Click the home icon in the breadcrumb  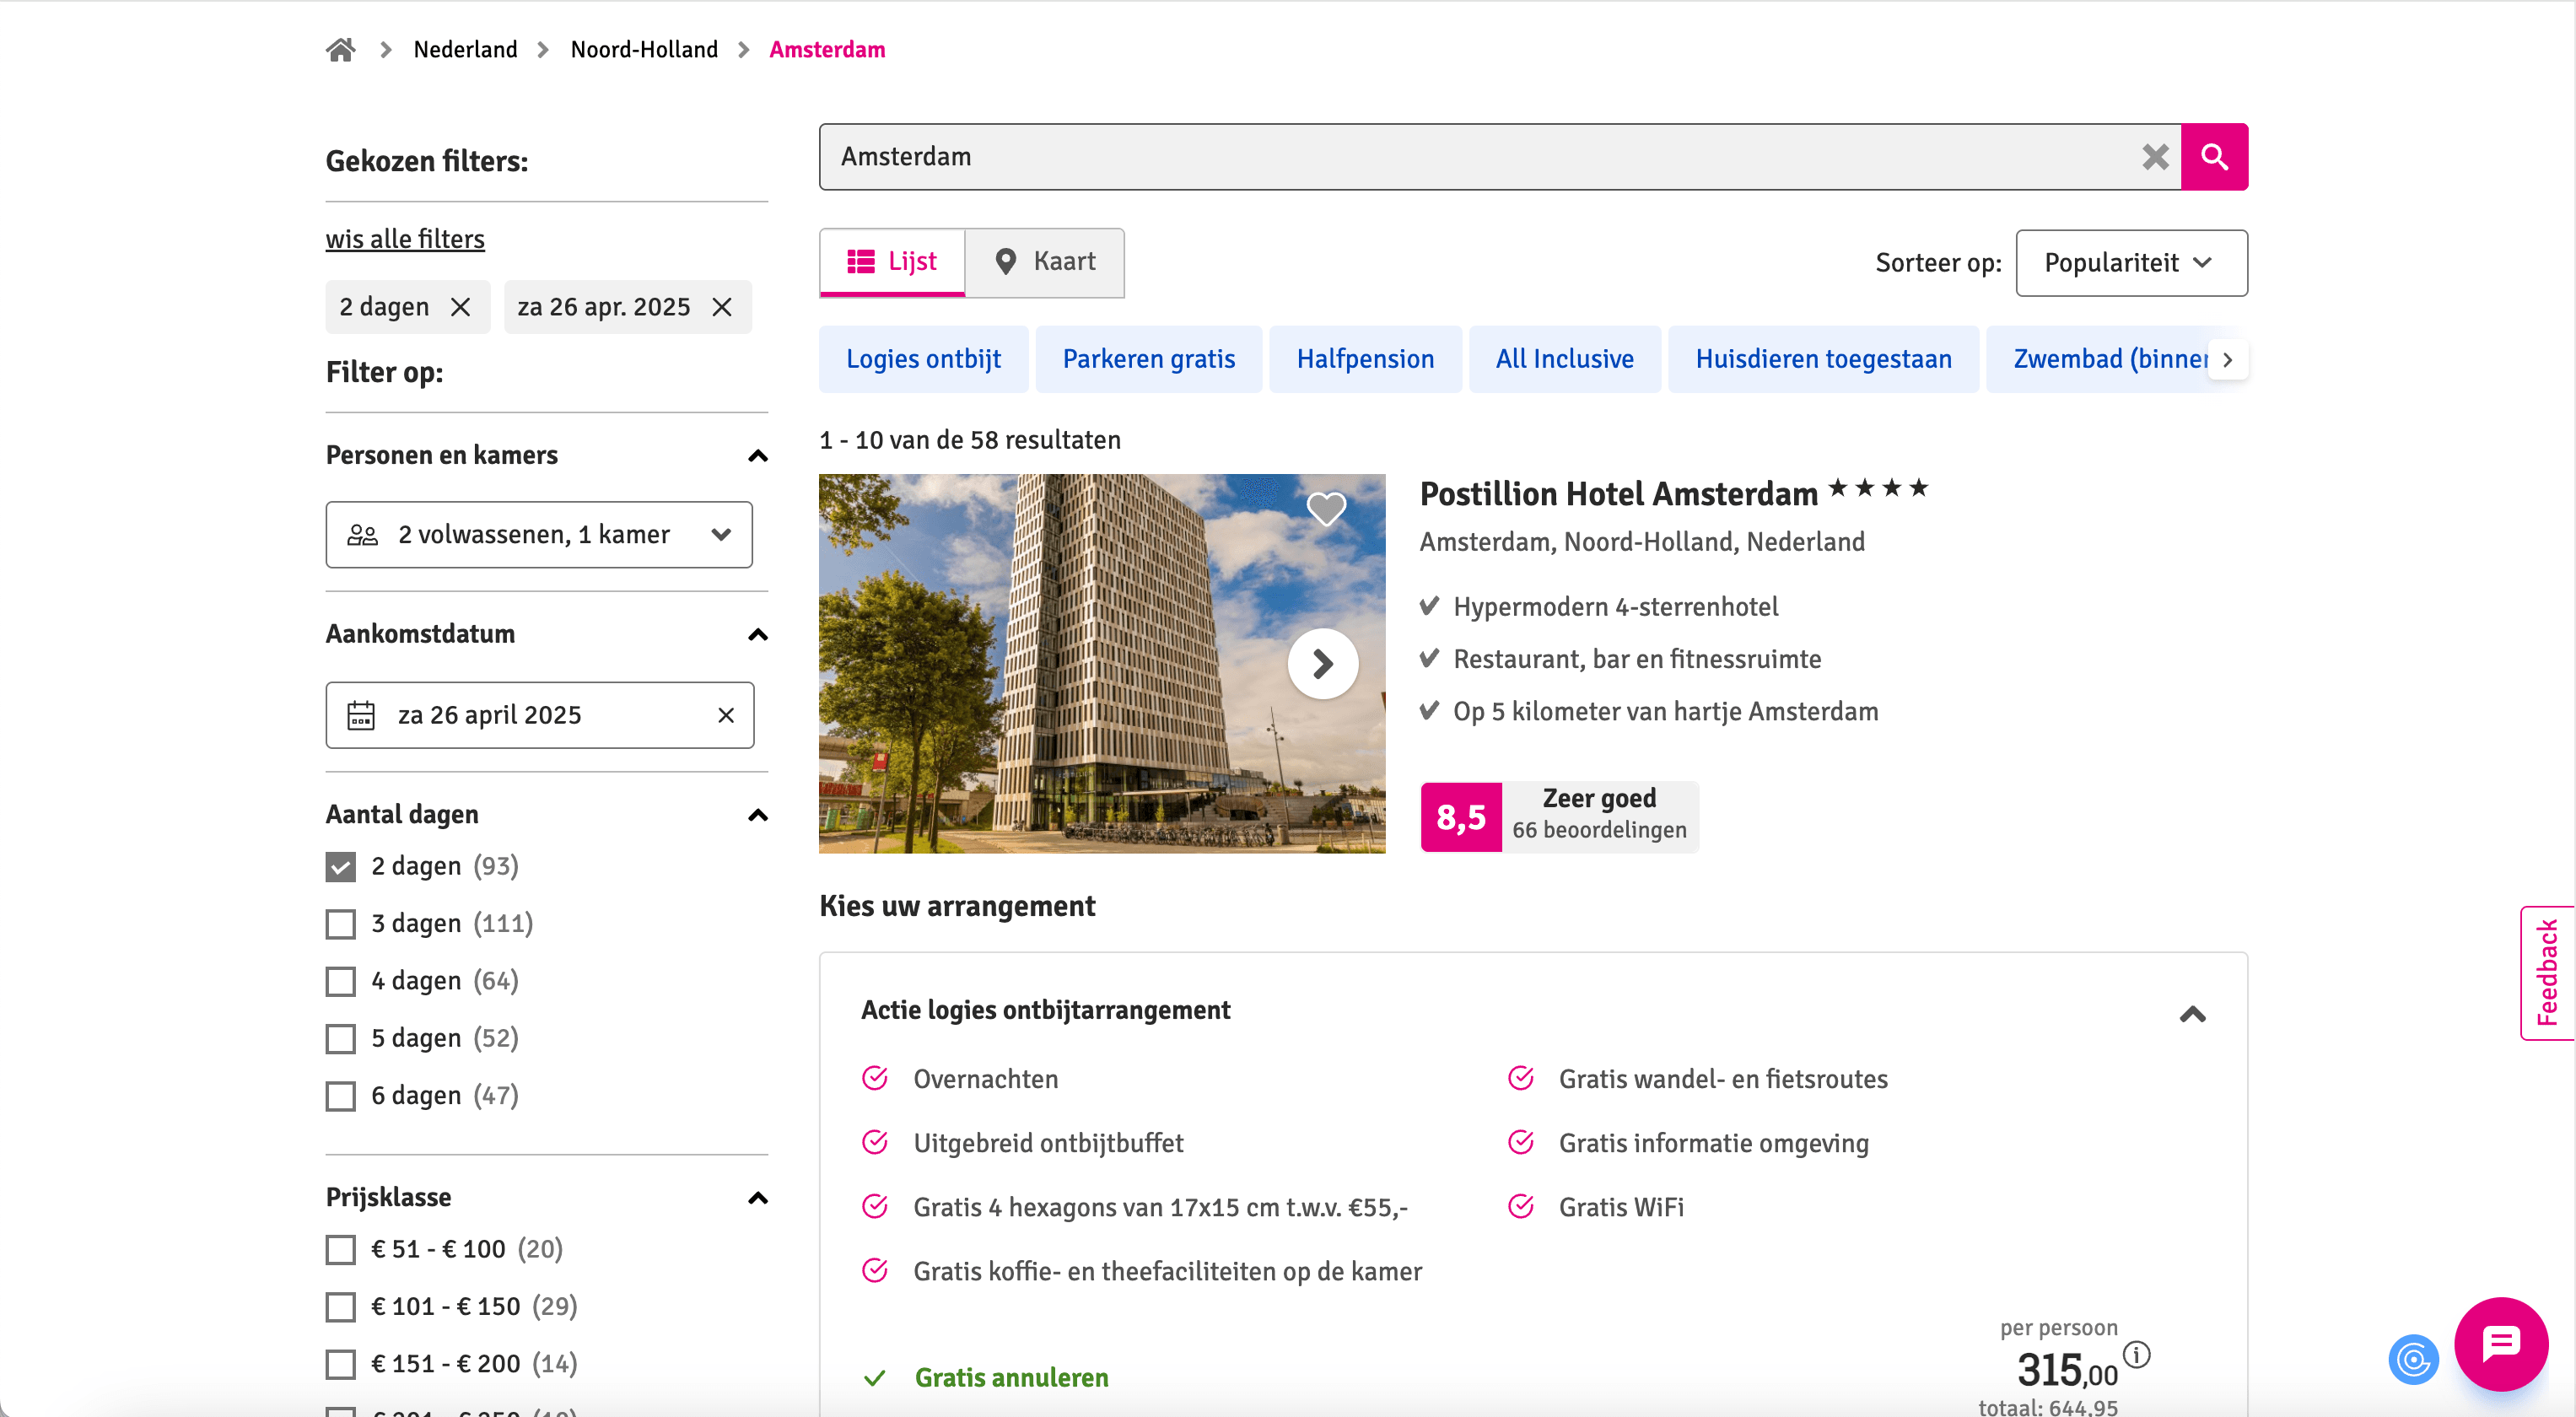(x=340, y=49)
